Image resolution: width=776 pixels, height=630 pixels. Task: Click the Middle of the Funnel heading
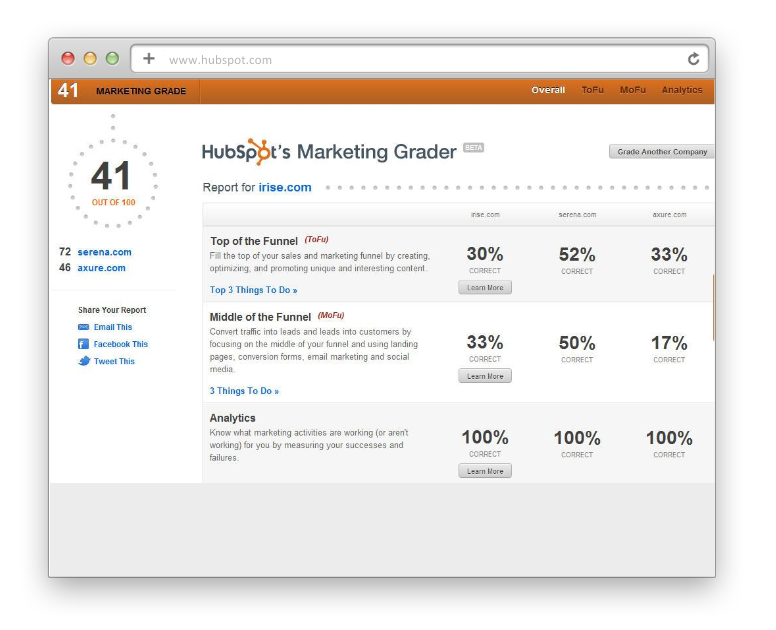tap(260, 317)
